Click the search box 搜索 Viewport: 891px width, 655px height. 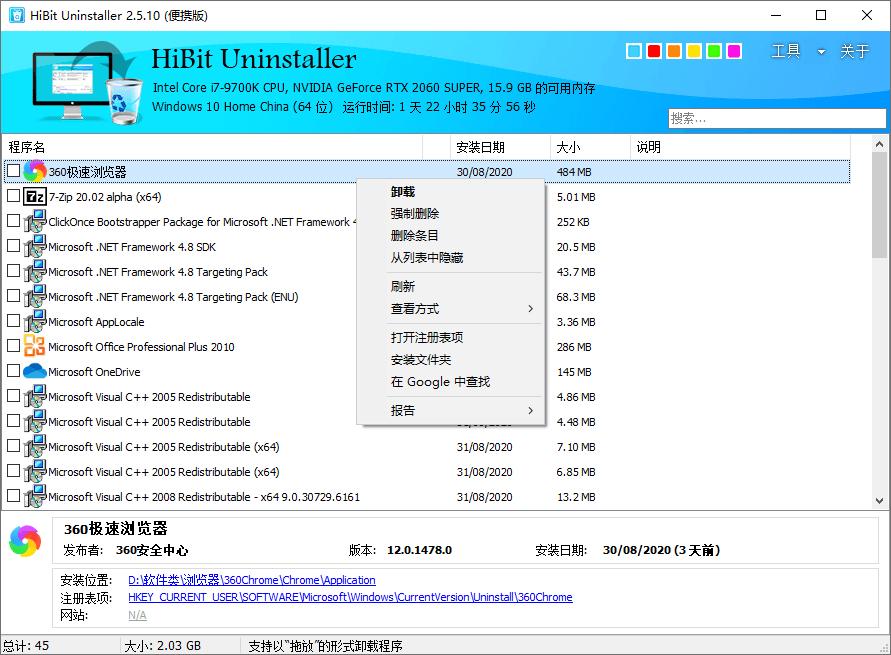click(x=776, y=118)
